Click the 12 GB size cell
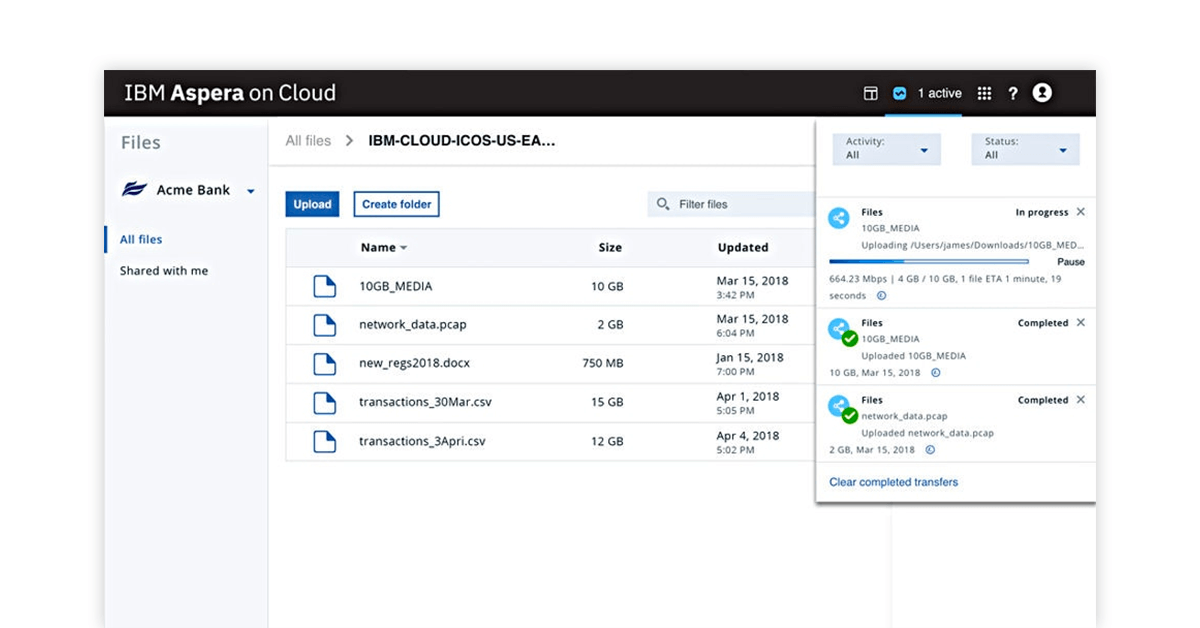The width and height of the screenshot is (1200, 628). point(607,441)
